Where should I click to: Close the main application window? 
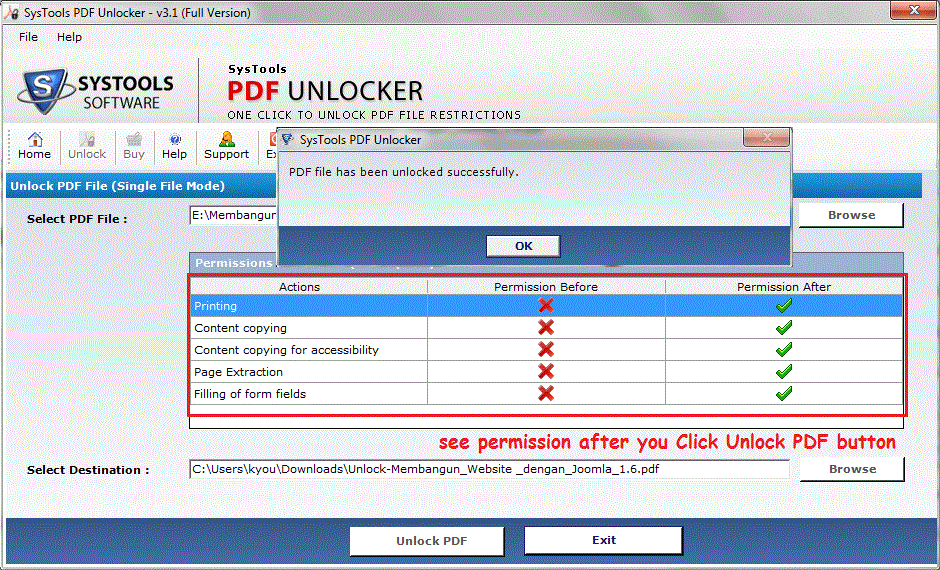pyautogui.click(x=914, y=10)
